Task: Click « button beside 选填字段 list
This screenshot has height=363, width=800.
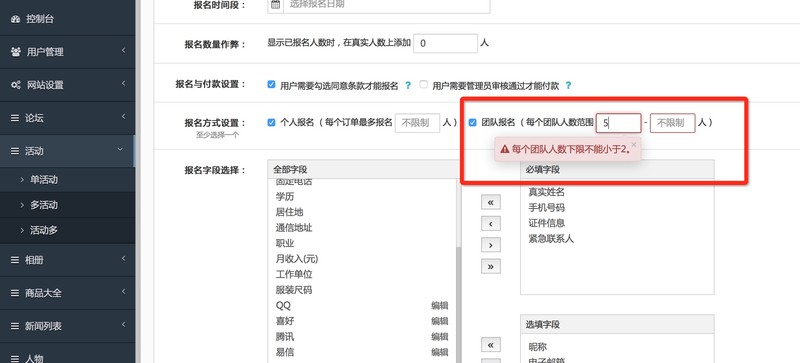Action: click(491, 345)
